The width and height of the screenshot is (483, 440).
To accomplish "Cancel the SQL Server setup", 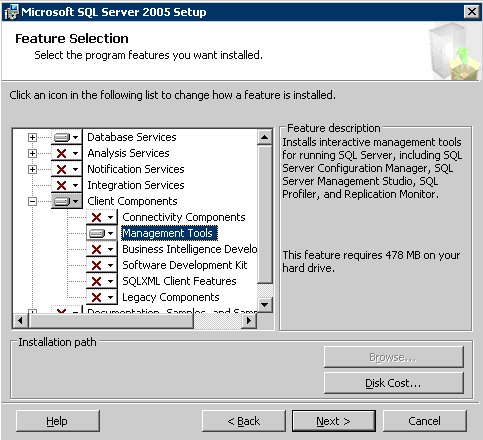I will click(425, 421).
